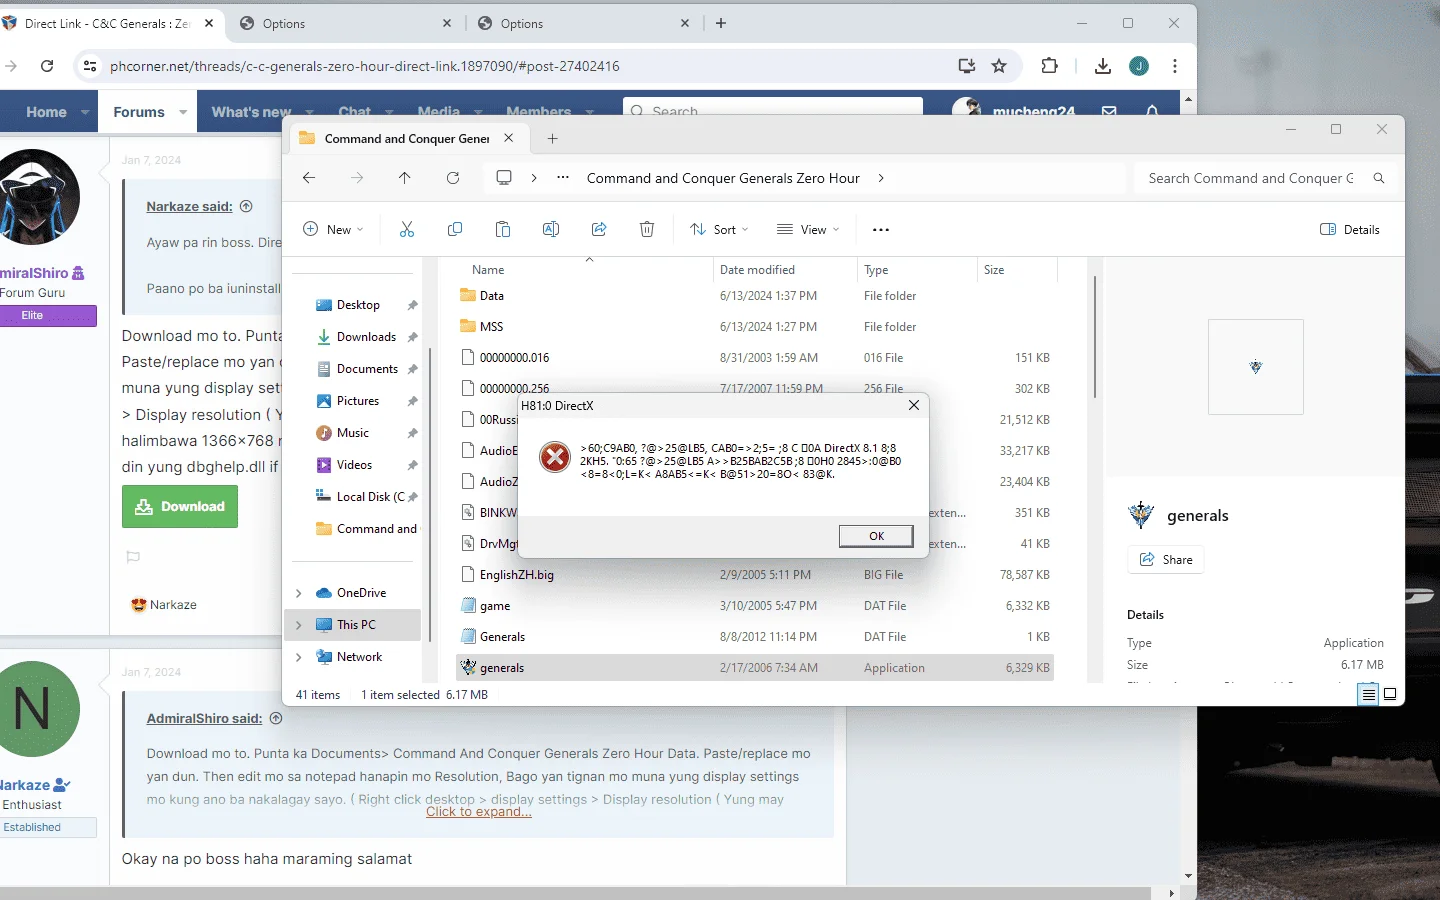
Task: Click the Chrome address bar URL
Action: click(x=365, y=66)
